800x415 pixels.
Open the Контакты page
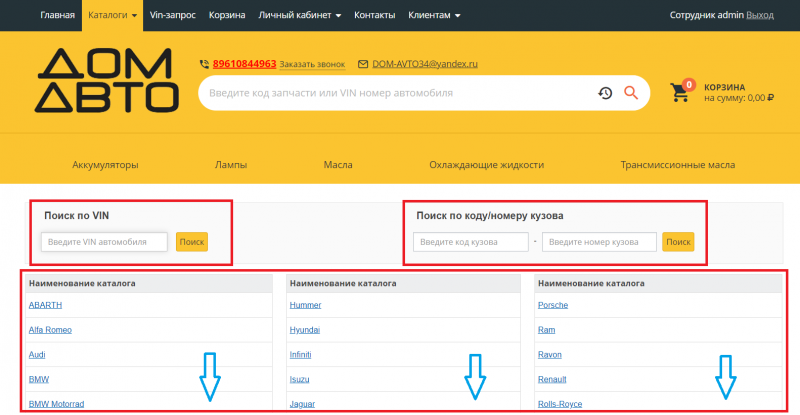pyautogui.click(x=374, y=15)
